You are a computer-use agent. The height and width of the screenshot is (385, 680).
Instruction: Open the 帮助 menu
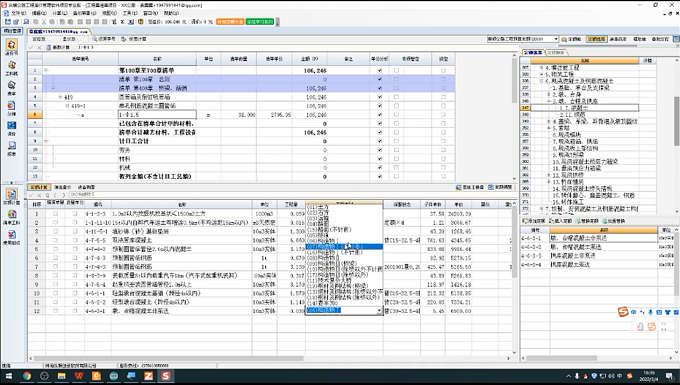click(x=171, y=13)
